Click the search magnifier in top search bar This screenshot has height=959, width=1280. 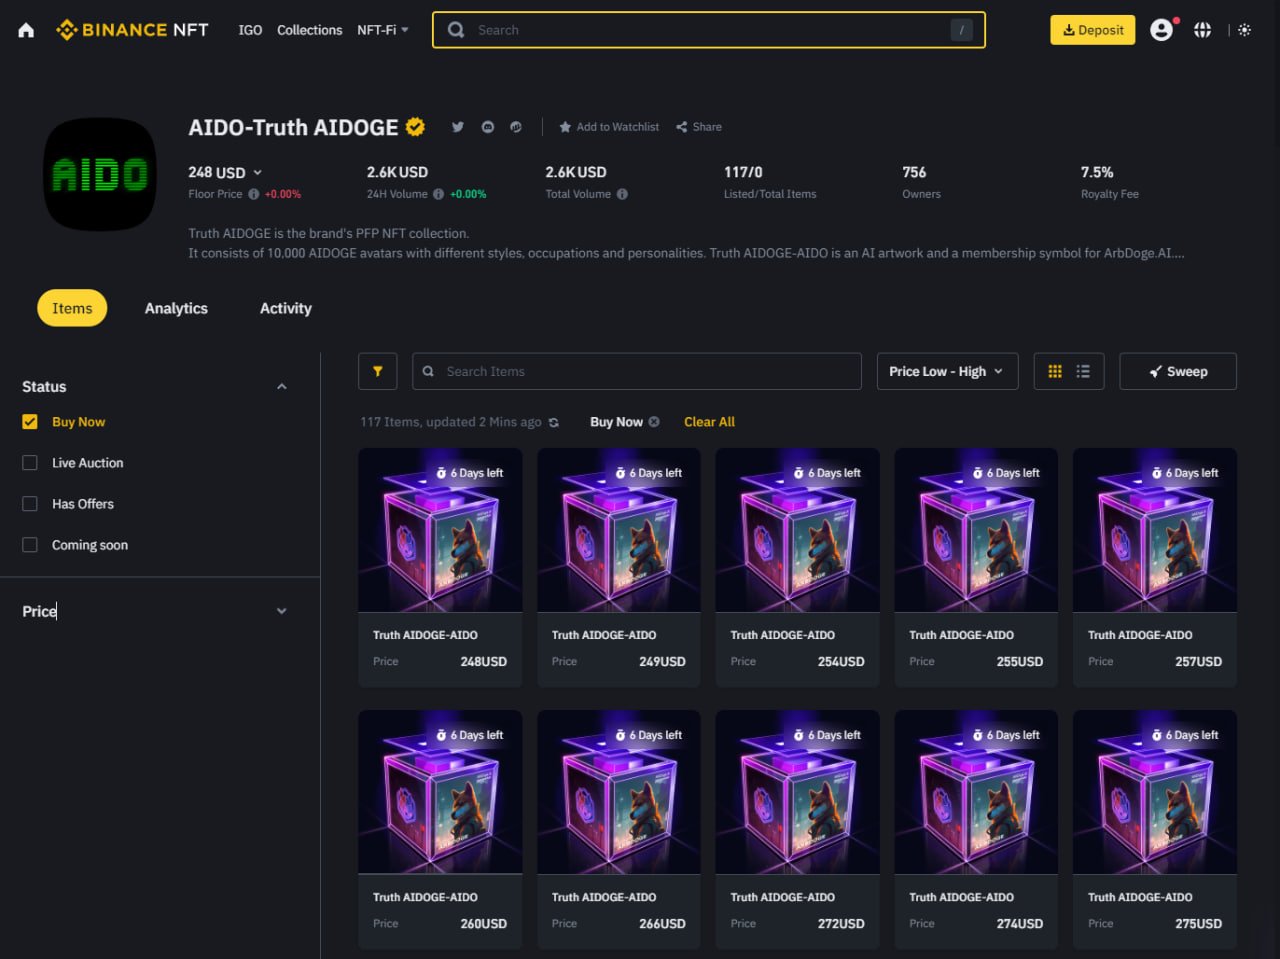(x=456, y=30)
